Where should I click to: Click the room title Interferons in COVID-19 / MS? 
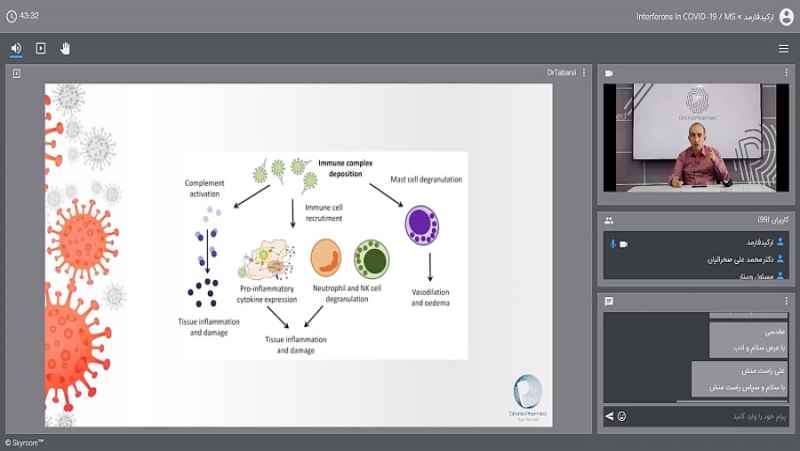pyautogui.click(x=686, y=17)
